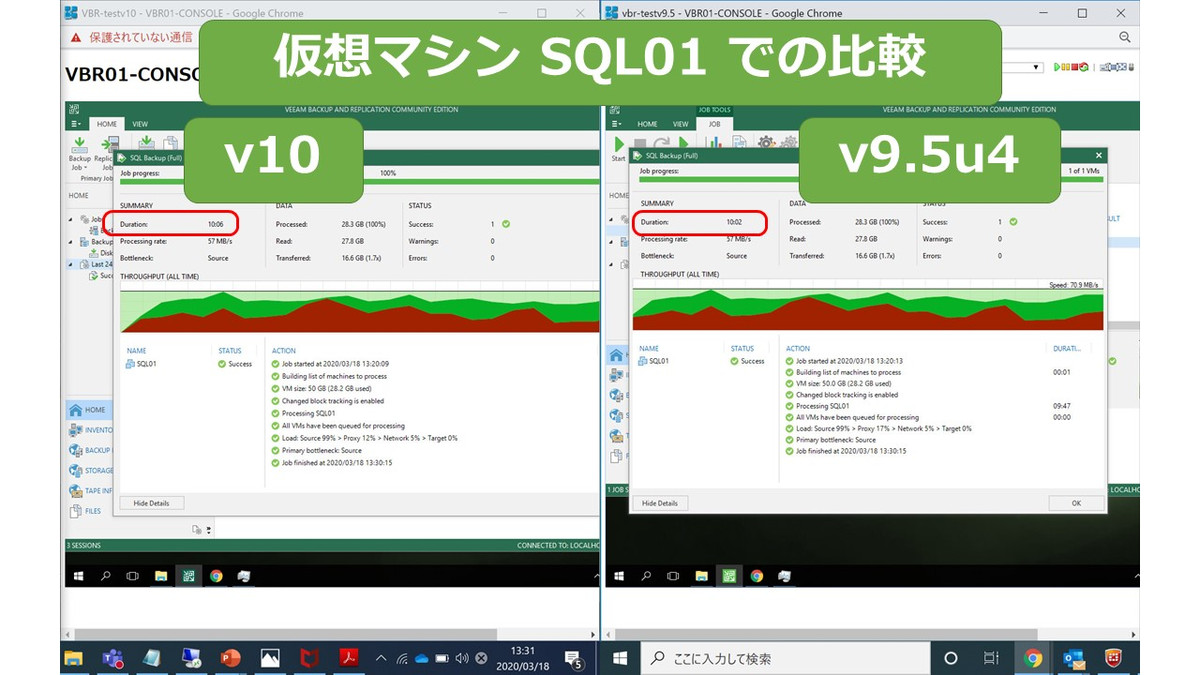Click volume icon in host system tray
1200x675 pixels.
pyautogui.click(x=462, y=658)
